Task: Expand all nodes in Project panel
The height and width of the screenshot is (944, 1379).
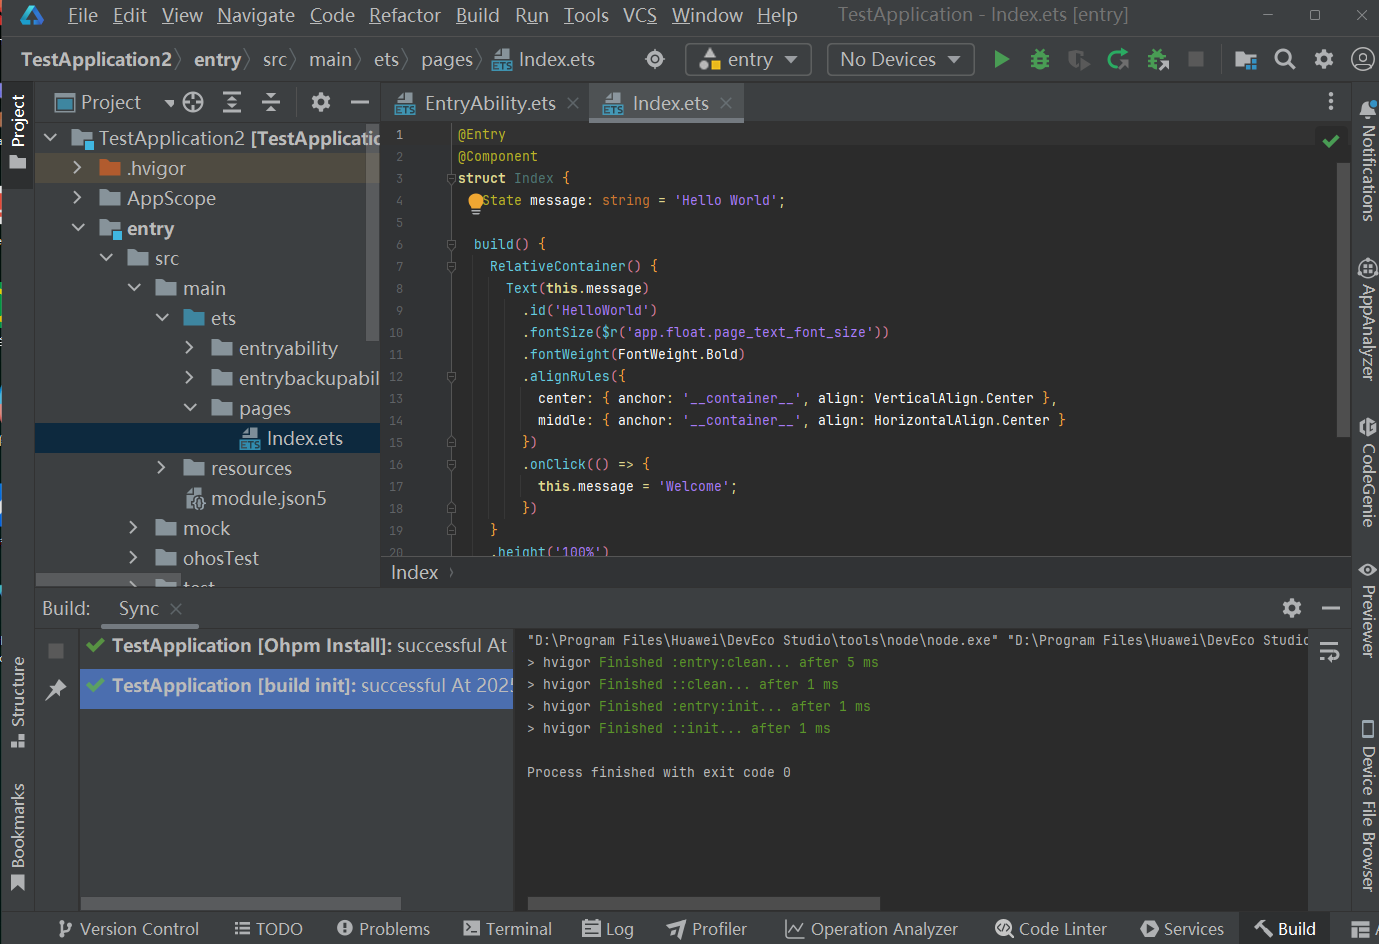Action: pos(232,102)
